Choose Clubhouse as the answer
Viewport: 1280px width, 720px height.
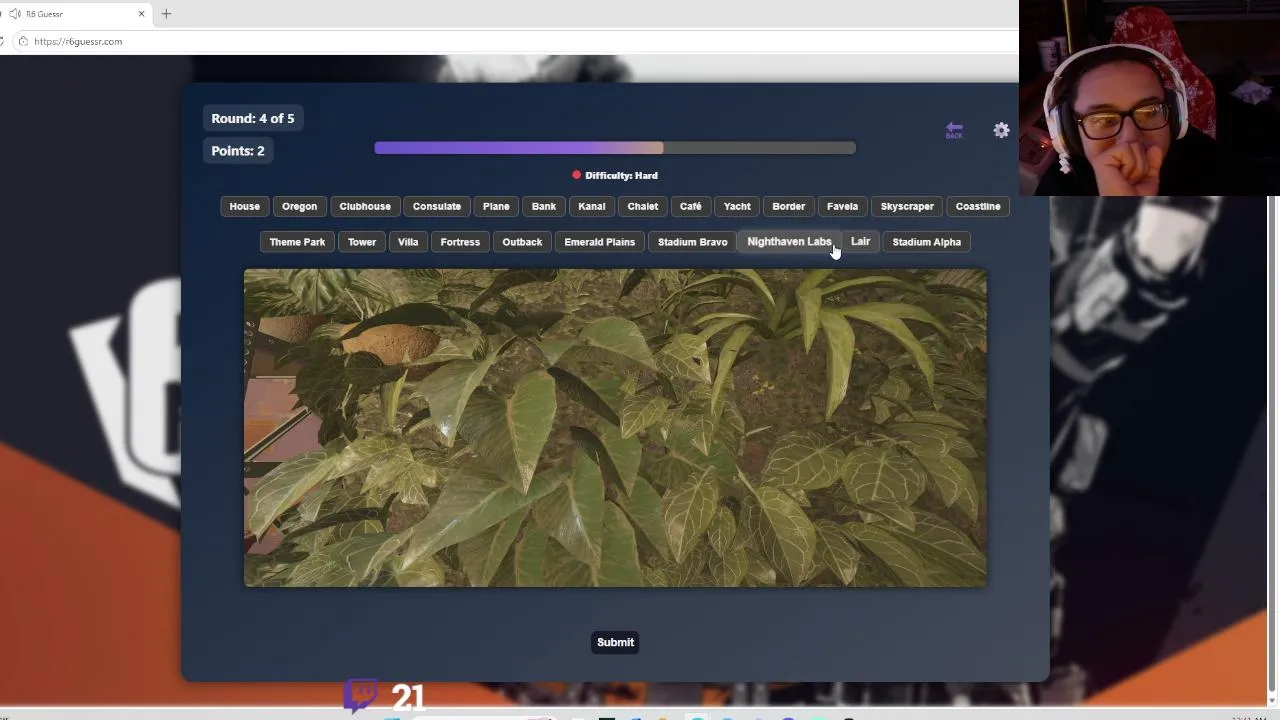[x=365, y=206]
